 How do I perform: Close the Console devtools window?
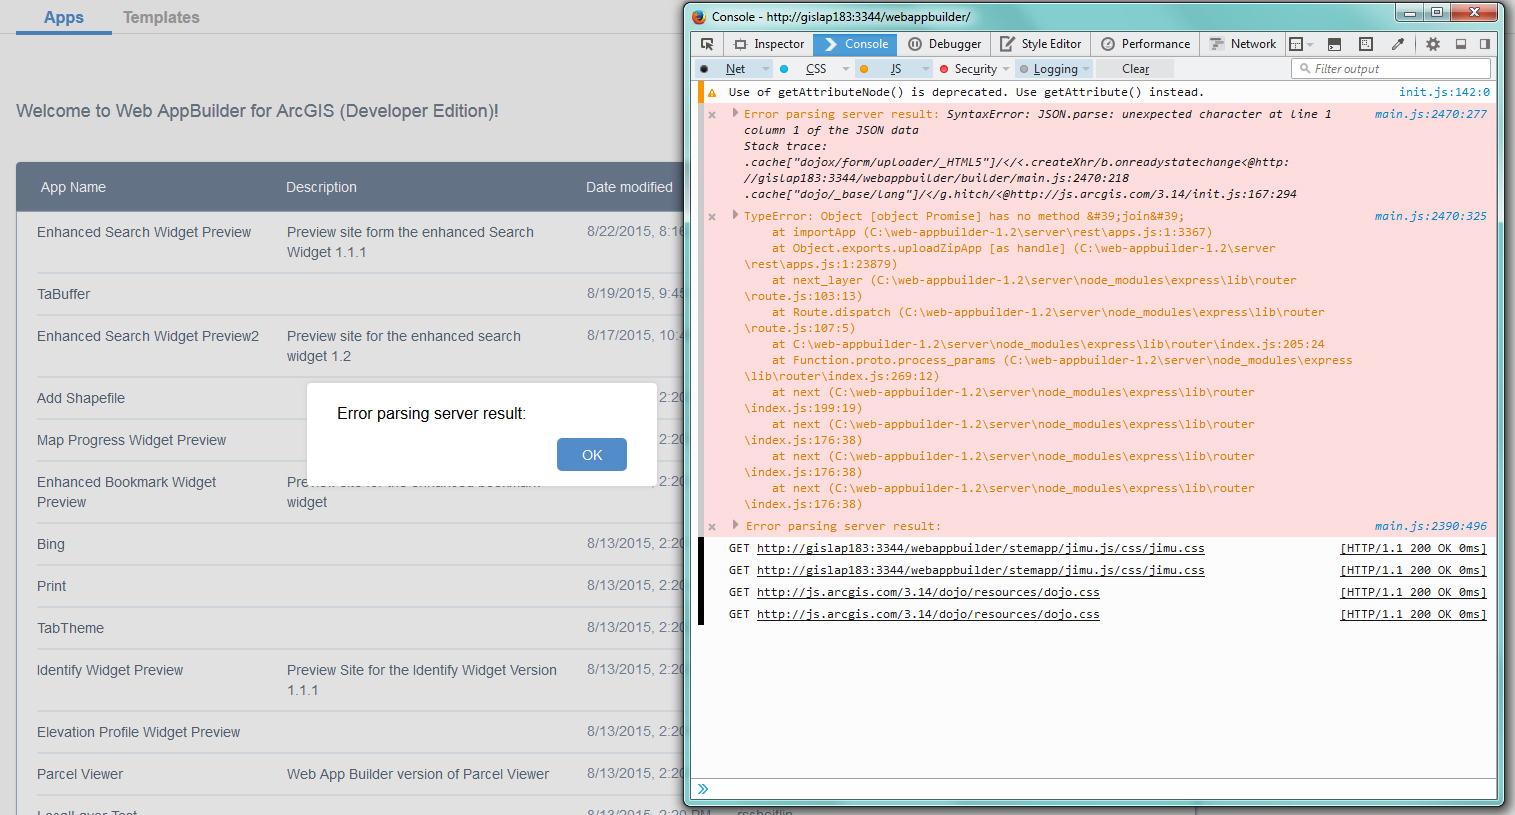[x=1476, y=12]
